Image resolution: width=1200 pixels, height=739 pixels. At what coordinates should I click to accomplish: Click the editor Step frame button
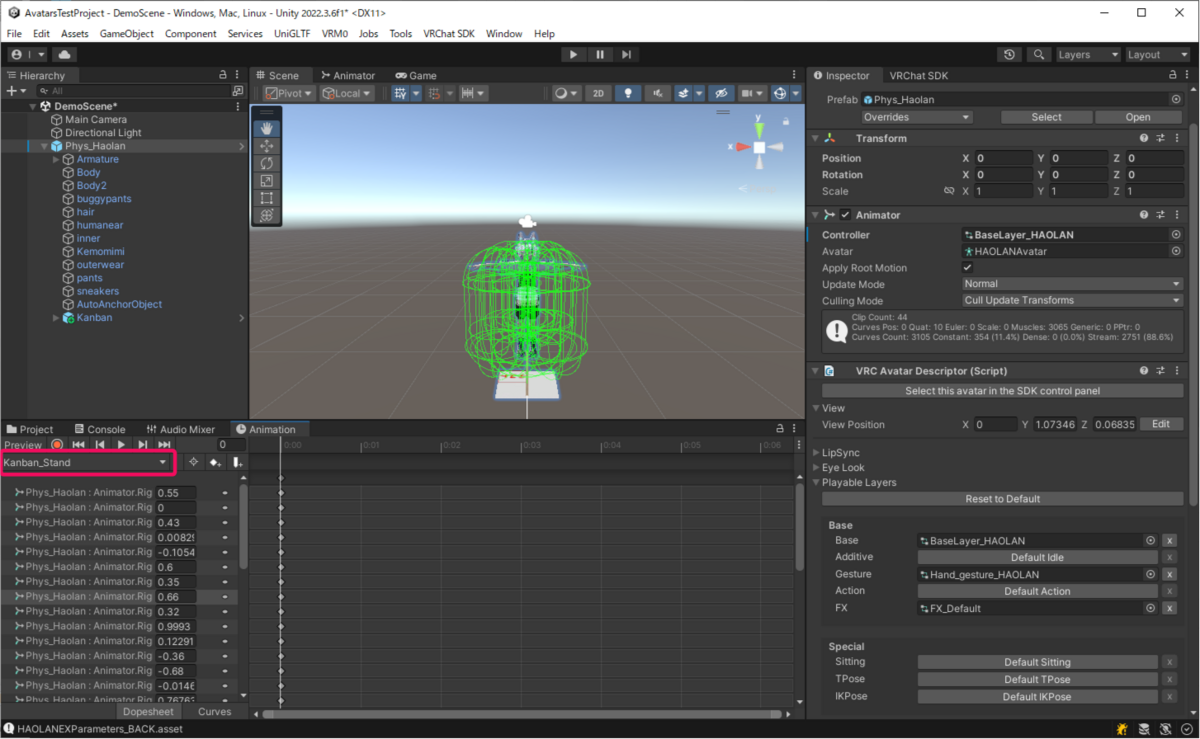click(626, 55)
